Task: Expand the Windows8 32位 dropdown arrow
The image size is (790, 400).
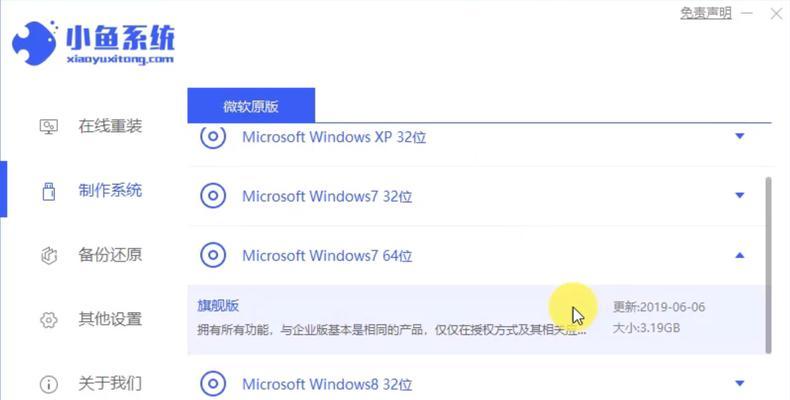Action: click(740, 383)
